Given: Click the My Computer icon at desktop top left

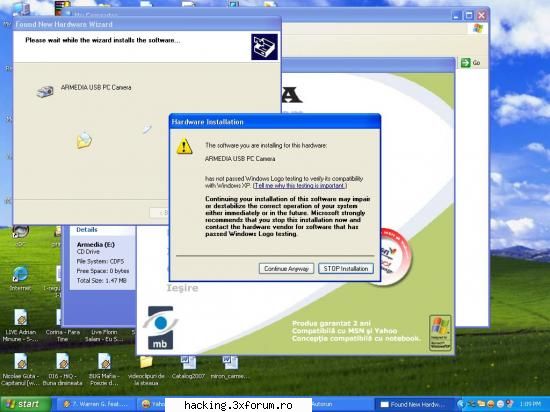Looking at the screenshot, I should click(x=21, y=8).
